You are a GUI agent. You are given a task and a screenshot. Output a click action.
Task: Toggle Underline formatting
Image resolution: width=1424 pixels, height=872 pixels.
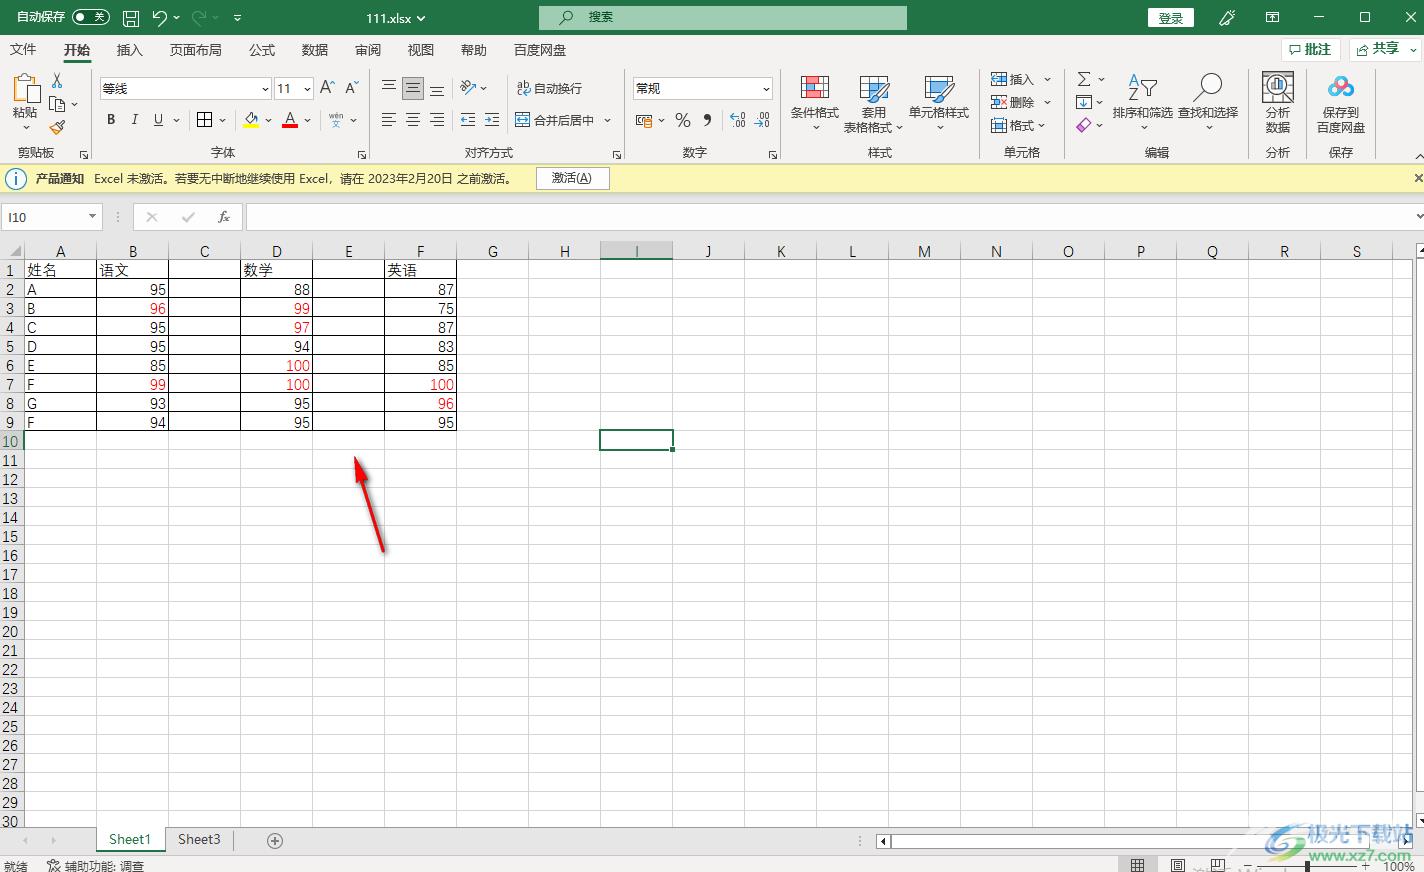158,120
